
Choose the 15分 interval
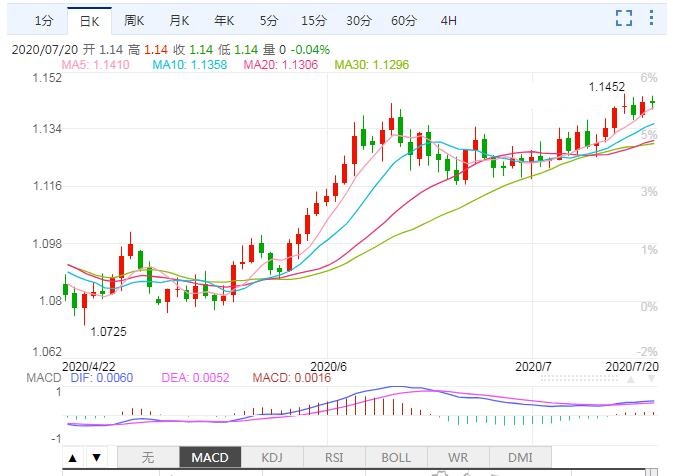click(x=314, y=20)
